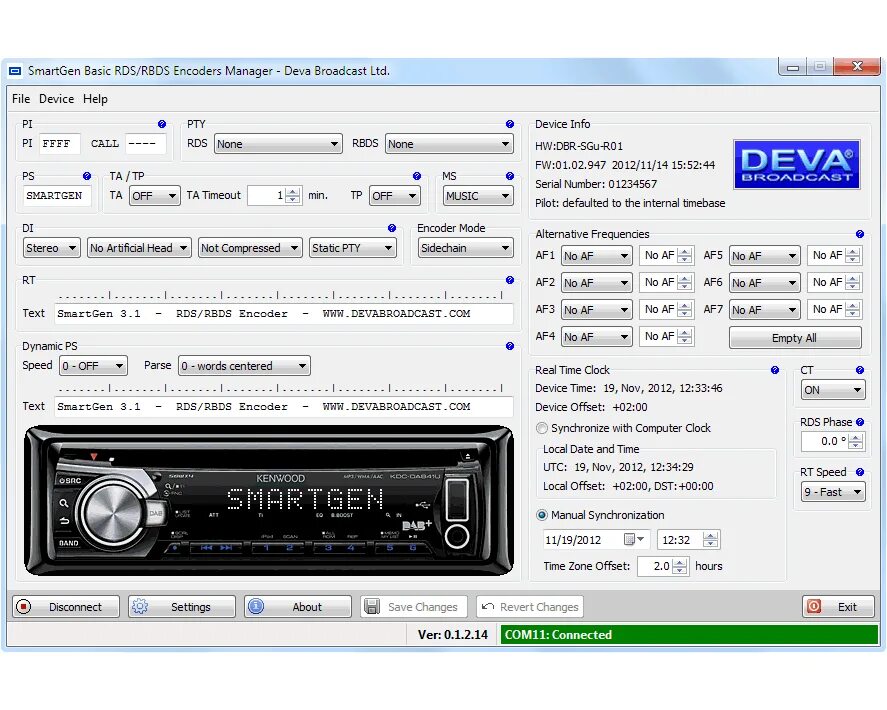Click the Exit button

(x=838, y=606)
